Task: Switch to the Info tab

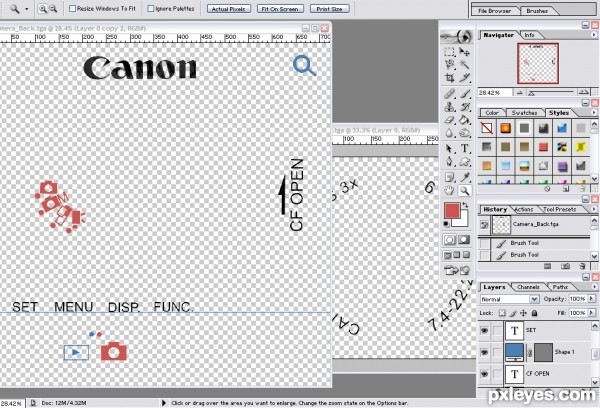Action: click(x=529, y=35)
